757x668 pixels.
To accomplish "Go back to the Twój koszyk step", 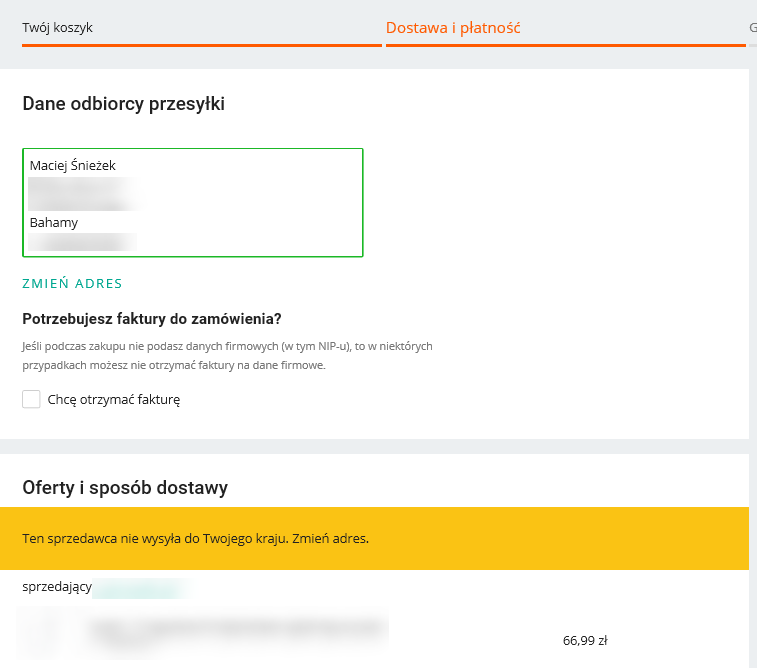I will click(57, 28).
